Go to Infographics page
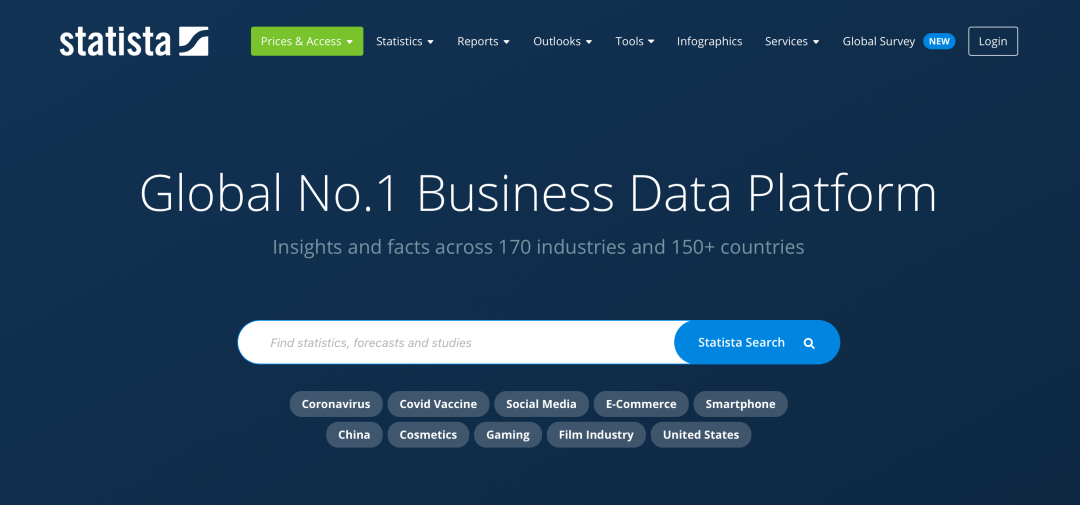Screen dimensions: 1080x505 coord(709,41)
